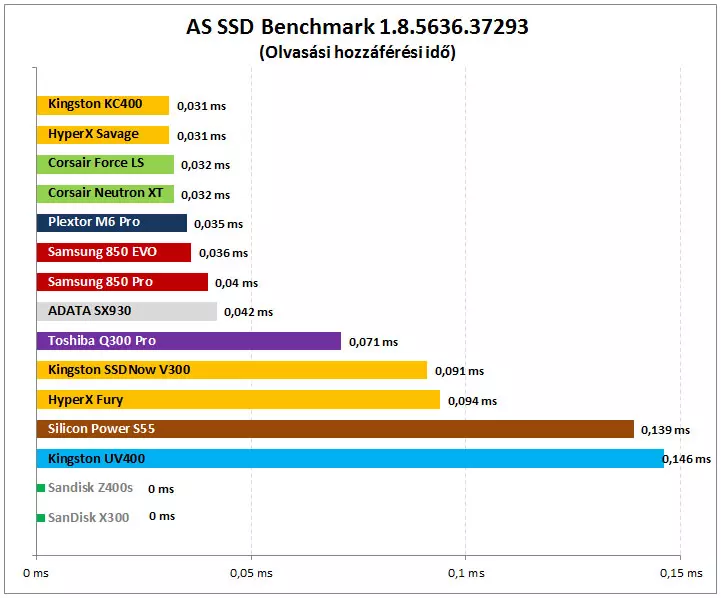Click the 0,031 ms value beside Kingston KC400

(201, 106)
